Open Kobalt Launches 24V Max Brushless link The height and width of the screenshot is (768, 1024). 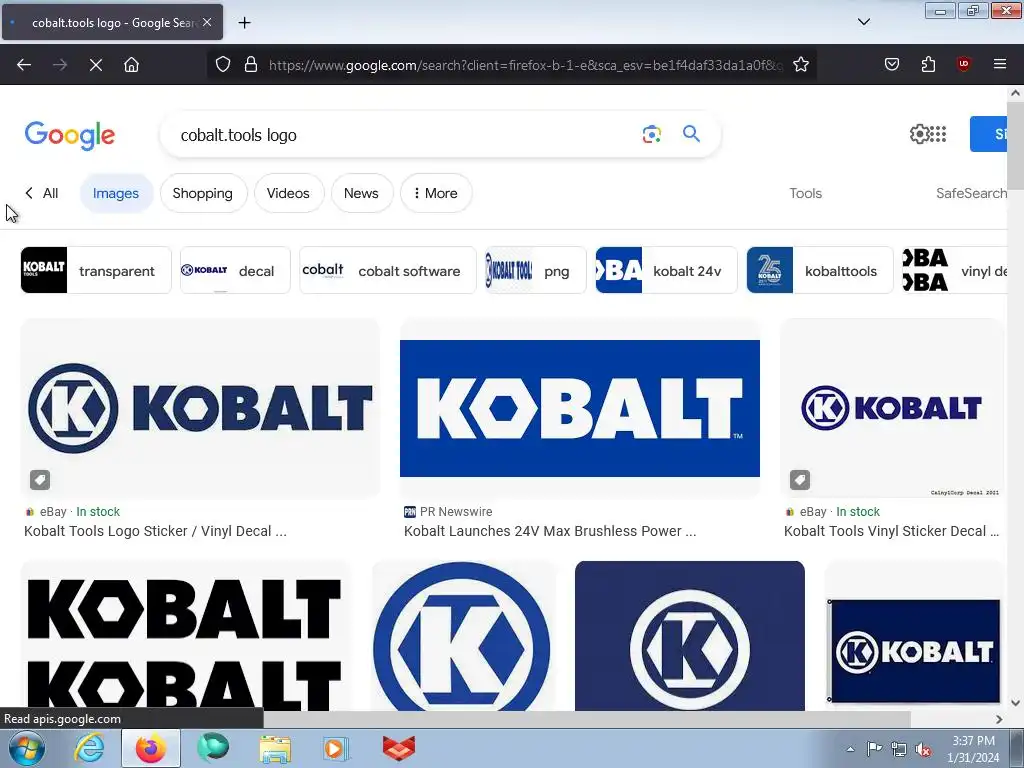click(x=550, y=531)
